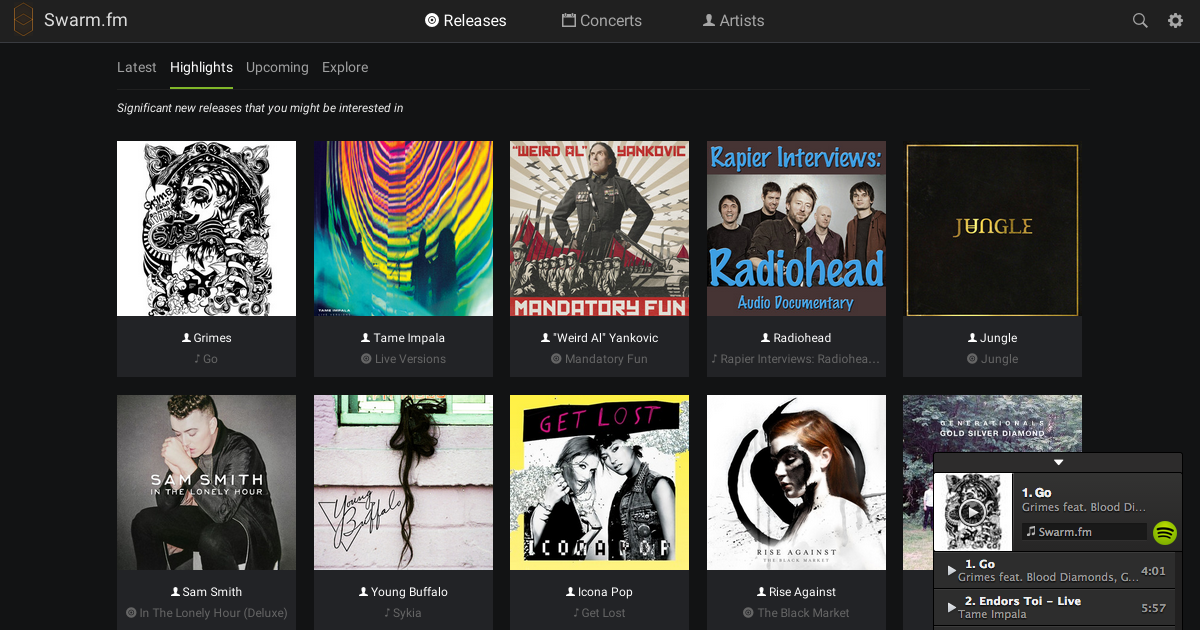
Task: Open the Jungle album cover
Action: click(992, 229)
